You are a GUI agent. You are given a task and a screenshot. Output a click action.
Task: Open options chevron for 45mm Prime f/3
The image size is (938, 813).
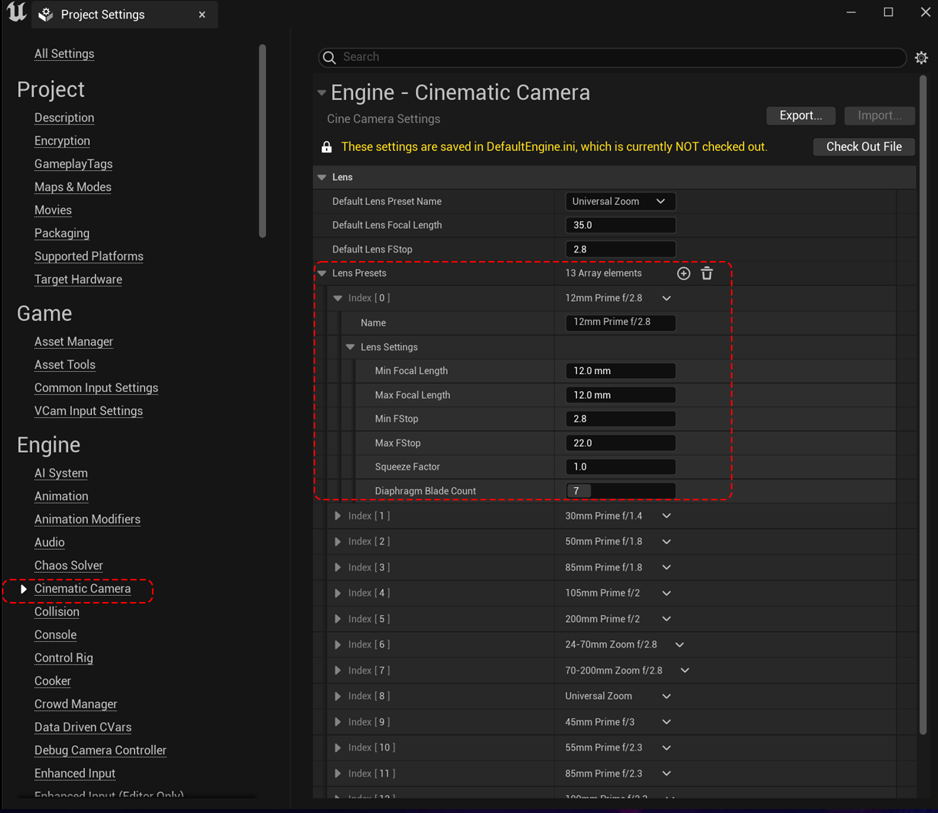(x=666, y=722)
